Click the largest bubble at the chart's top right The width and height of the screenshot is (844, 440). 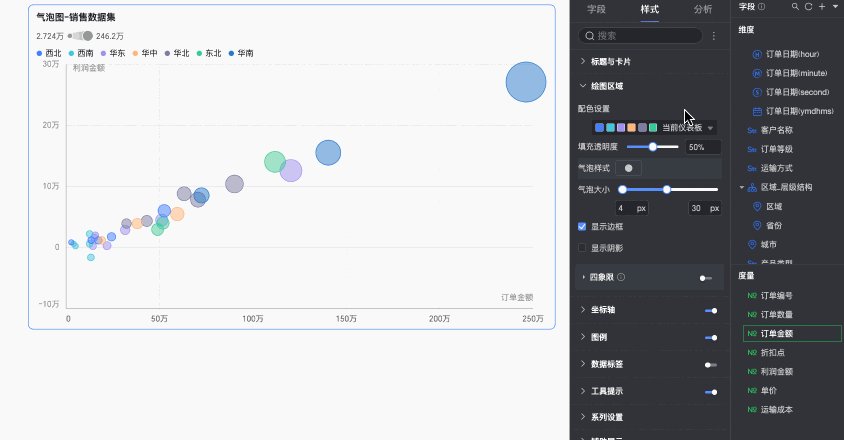(526, 82)
